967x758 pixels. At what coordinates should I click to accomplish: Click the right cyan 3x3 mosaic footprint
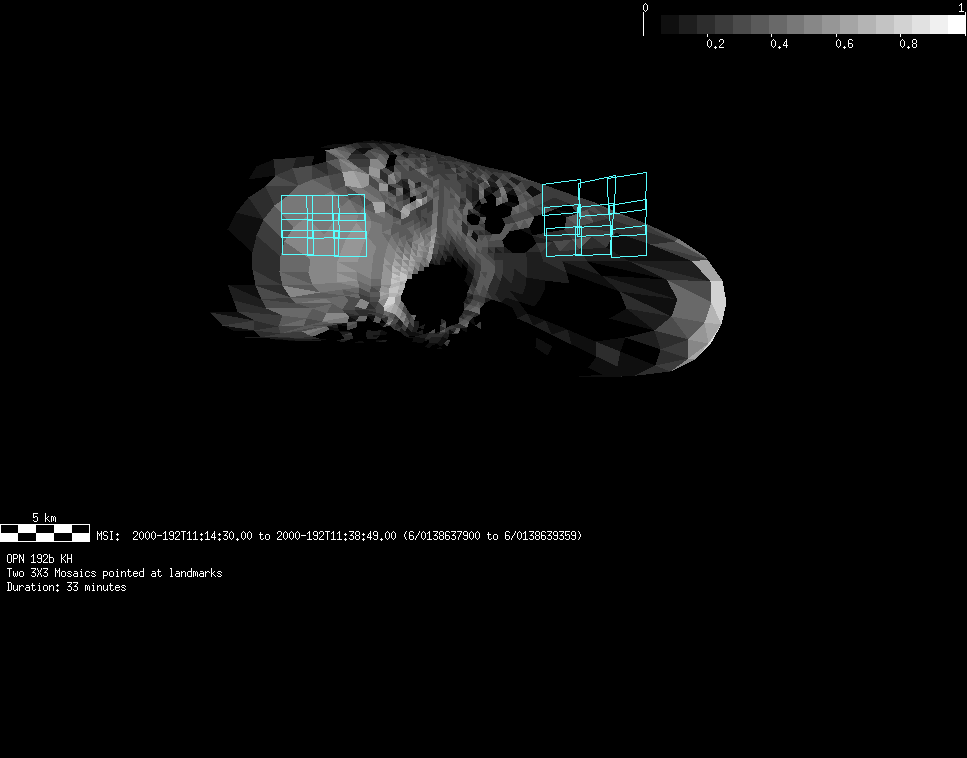click(x=595, y=216)
